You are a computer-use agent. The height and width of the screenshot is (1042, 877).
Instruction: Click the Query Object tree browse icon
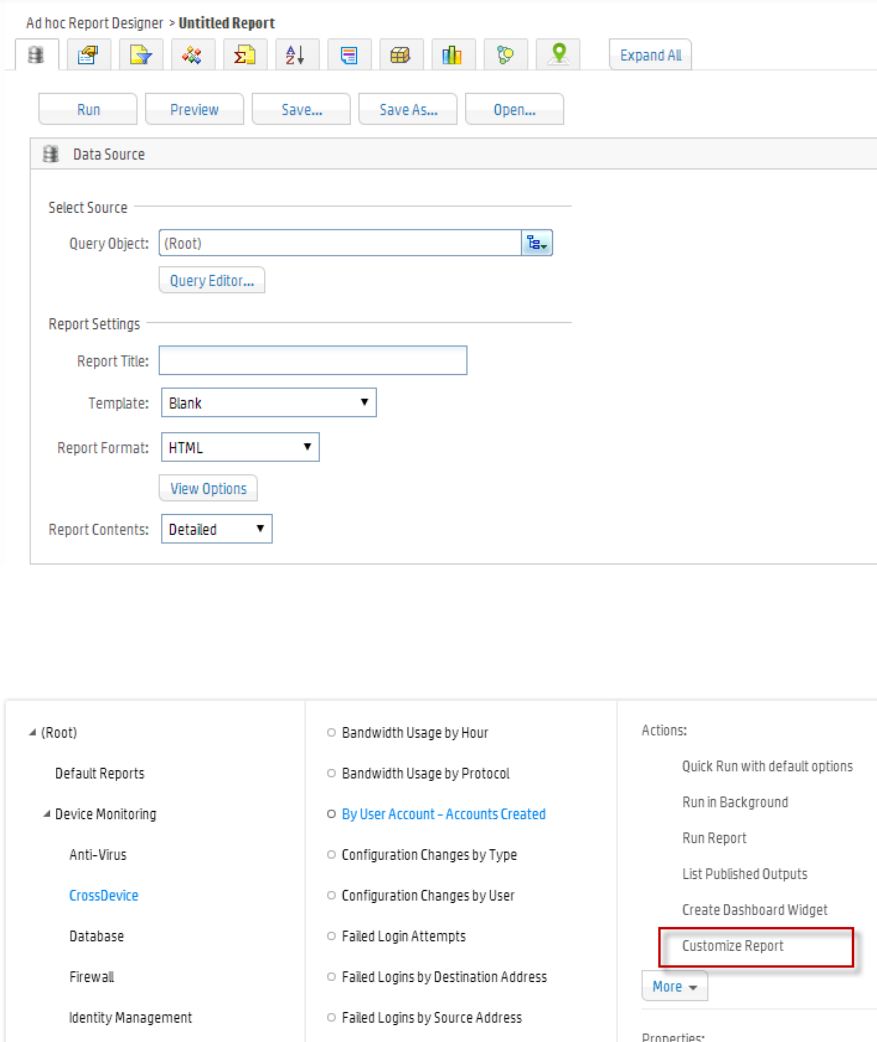pyautogui.click(x=537, y=243)
